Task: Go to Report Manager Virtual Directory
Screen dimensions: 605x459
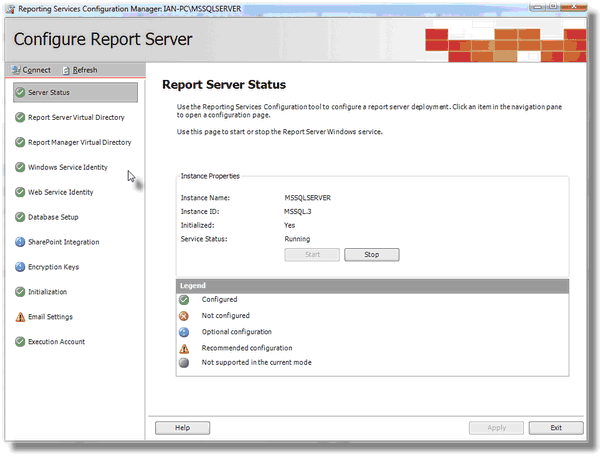Action: click(79, 142)
